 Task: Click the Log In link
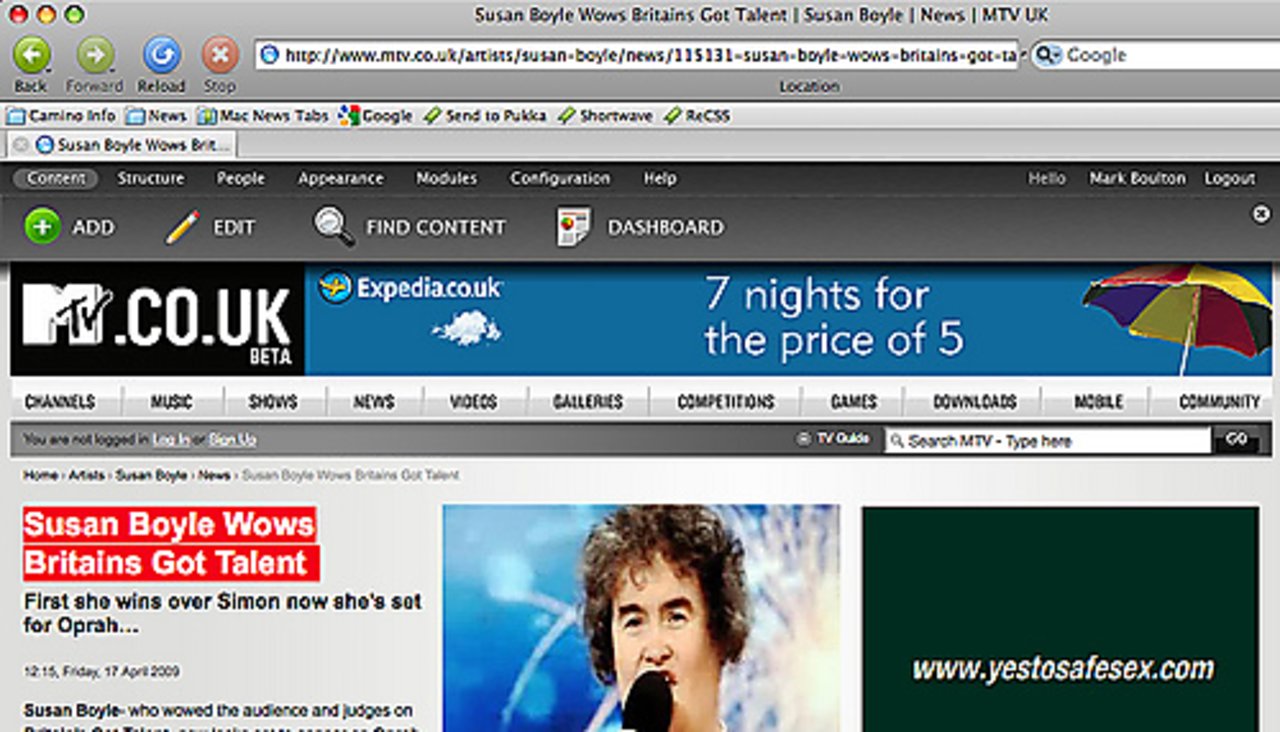tap(171, 440)
